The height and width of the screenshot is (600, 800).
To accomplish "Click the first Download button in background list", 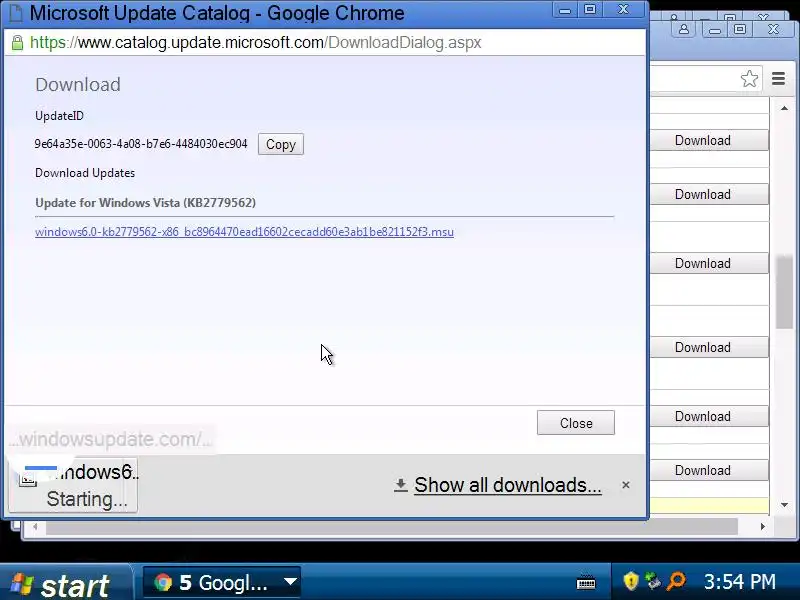I will tap(709, 140).
